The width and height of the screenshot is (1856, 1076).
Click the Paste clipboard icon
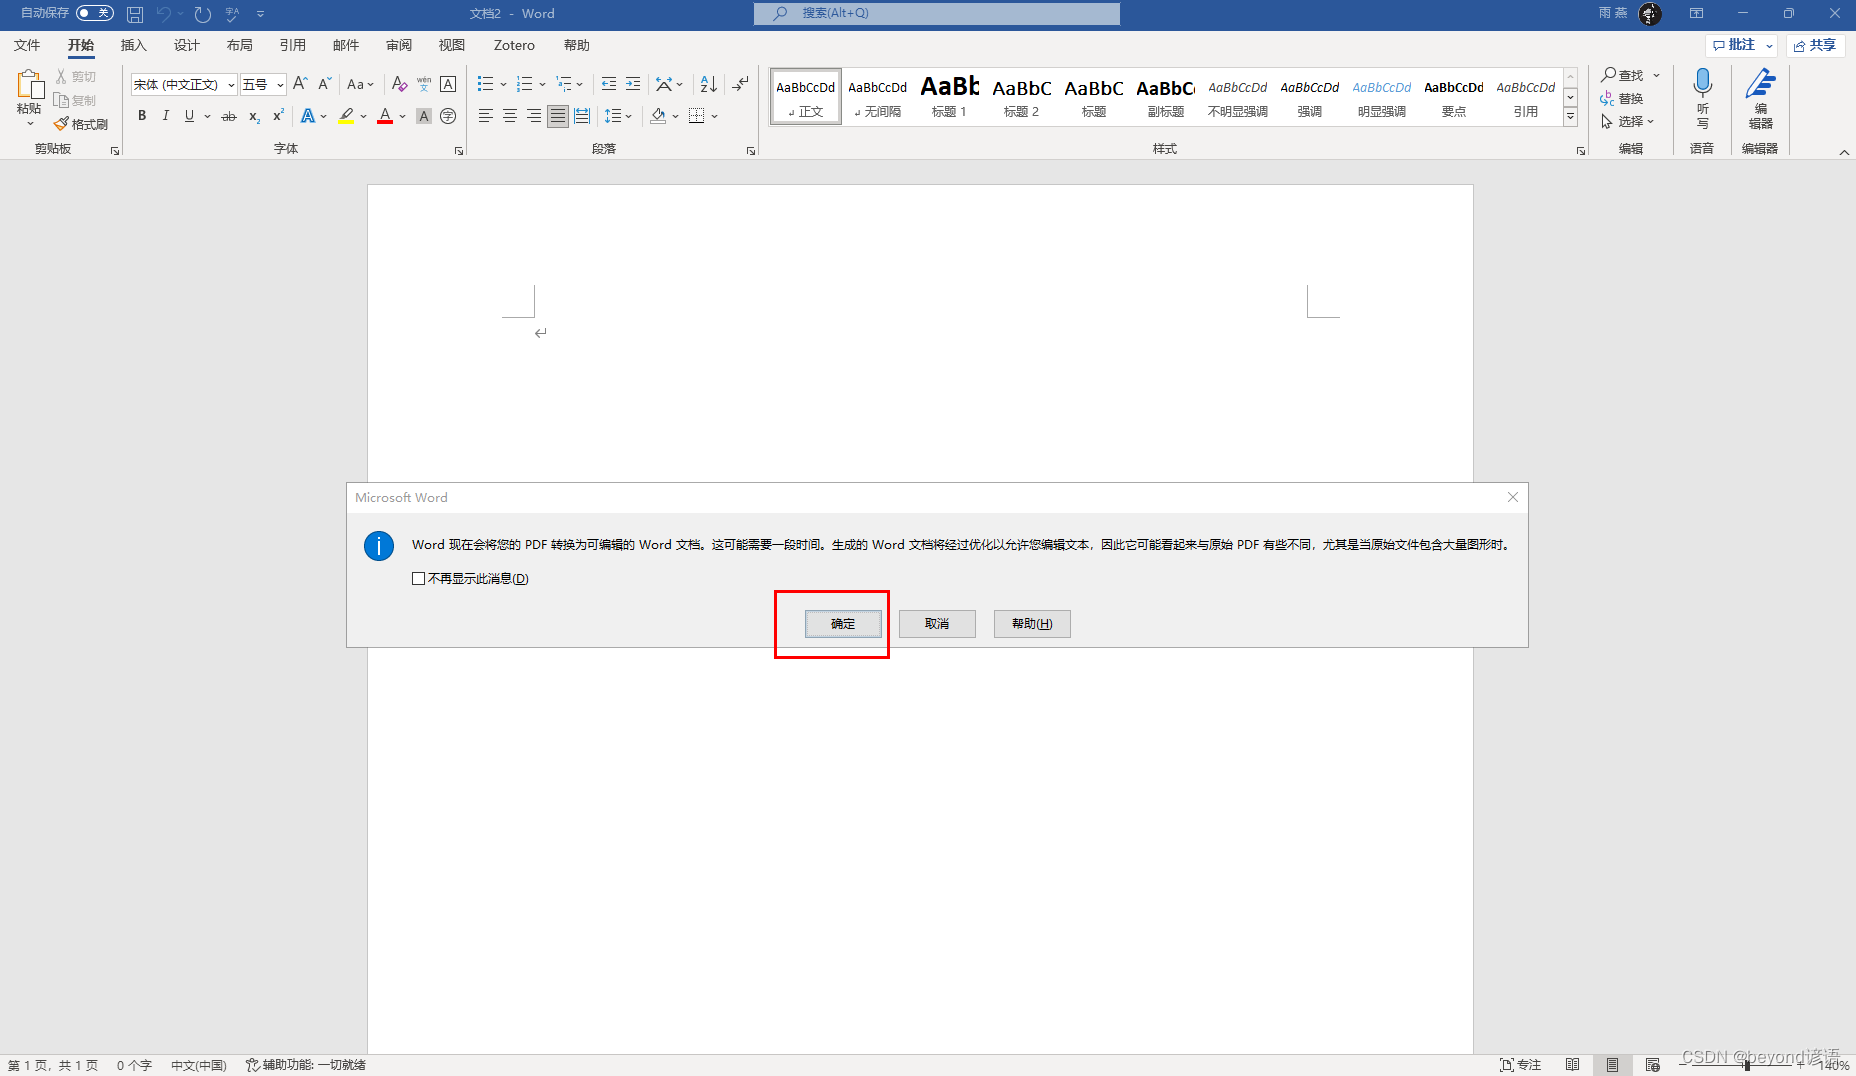(30, 85)
